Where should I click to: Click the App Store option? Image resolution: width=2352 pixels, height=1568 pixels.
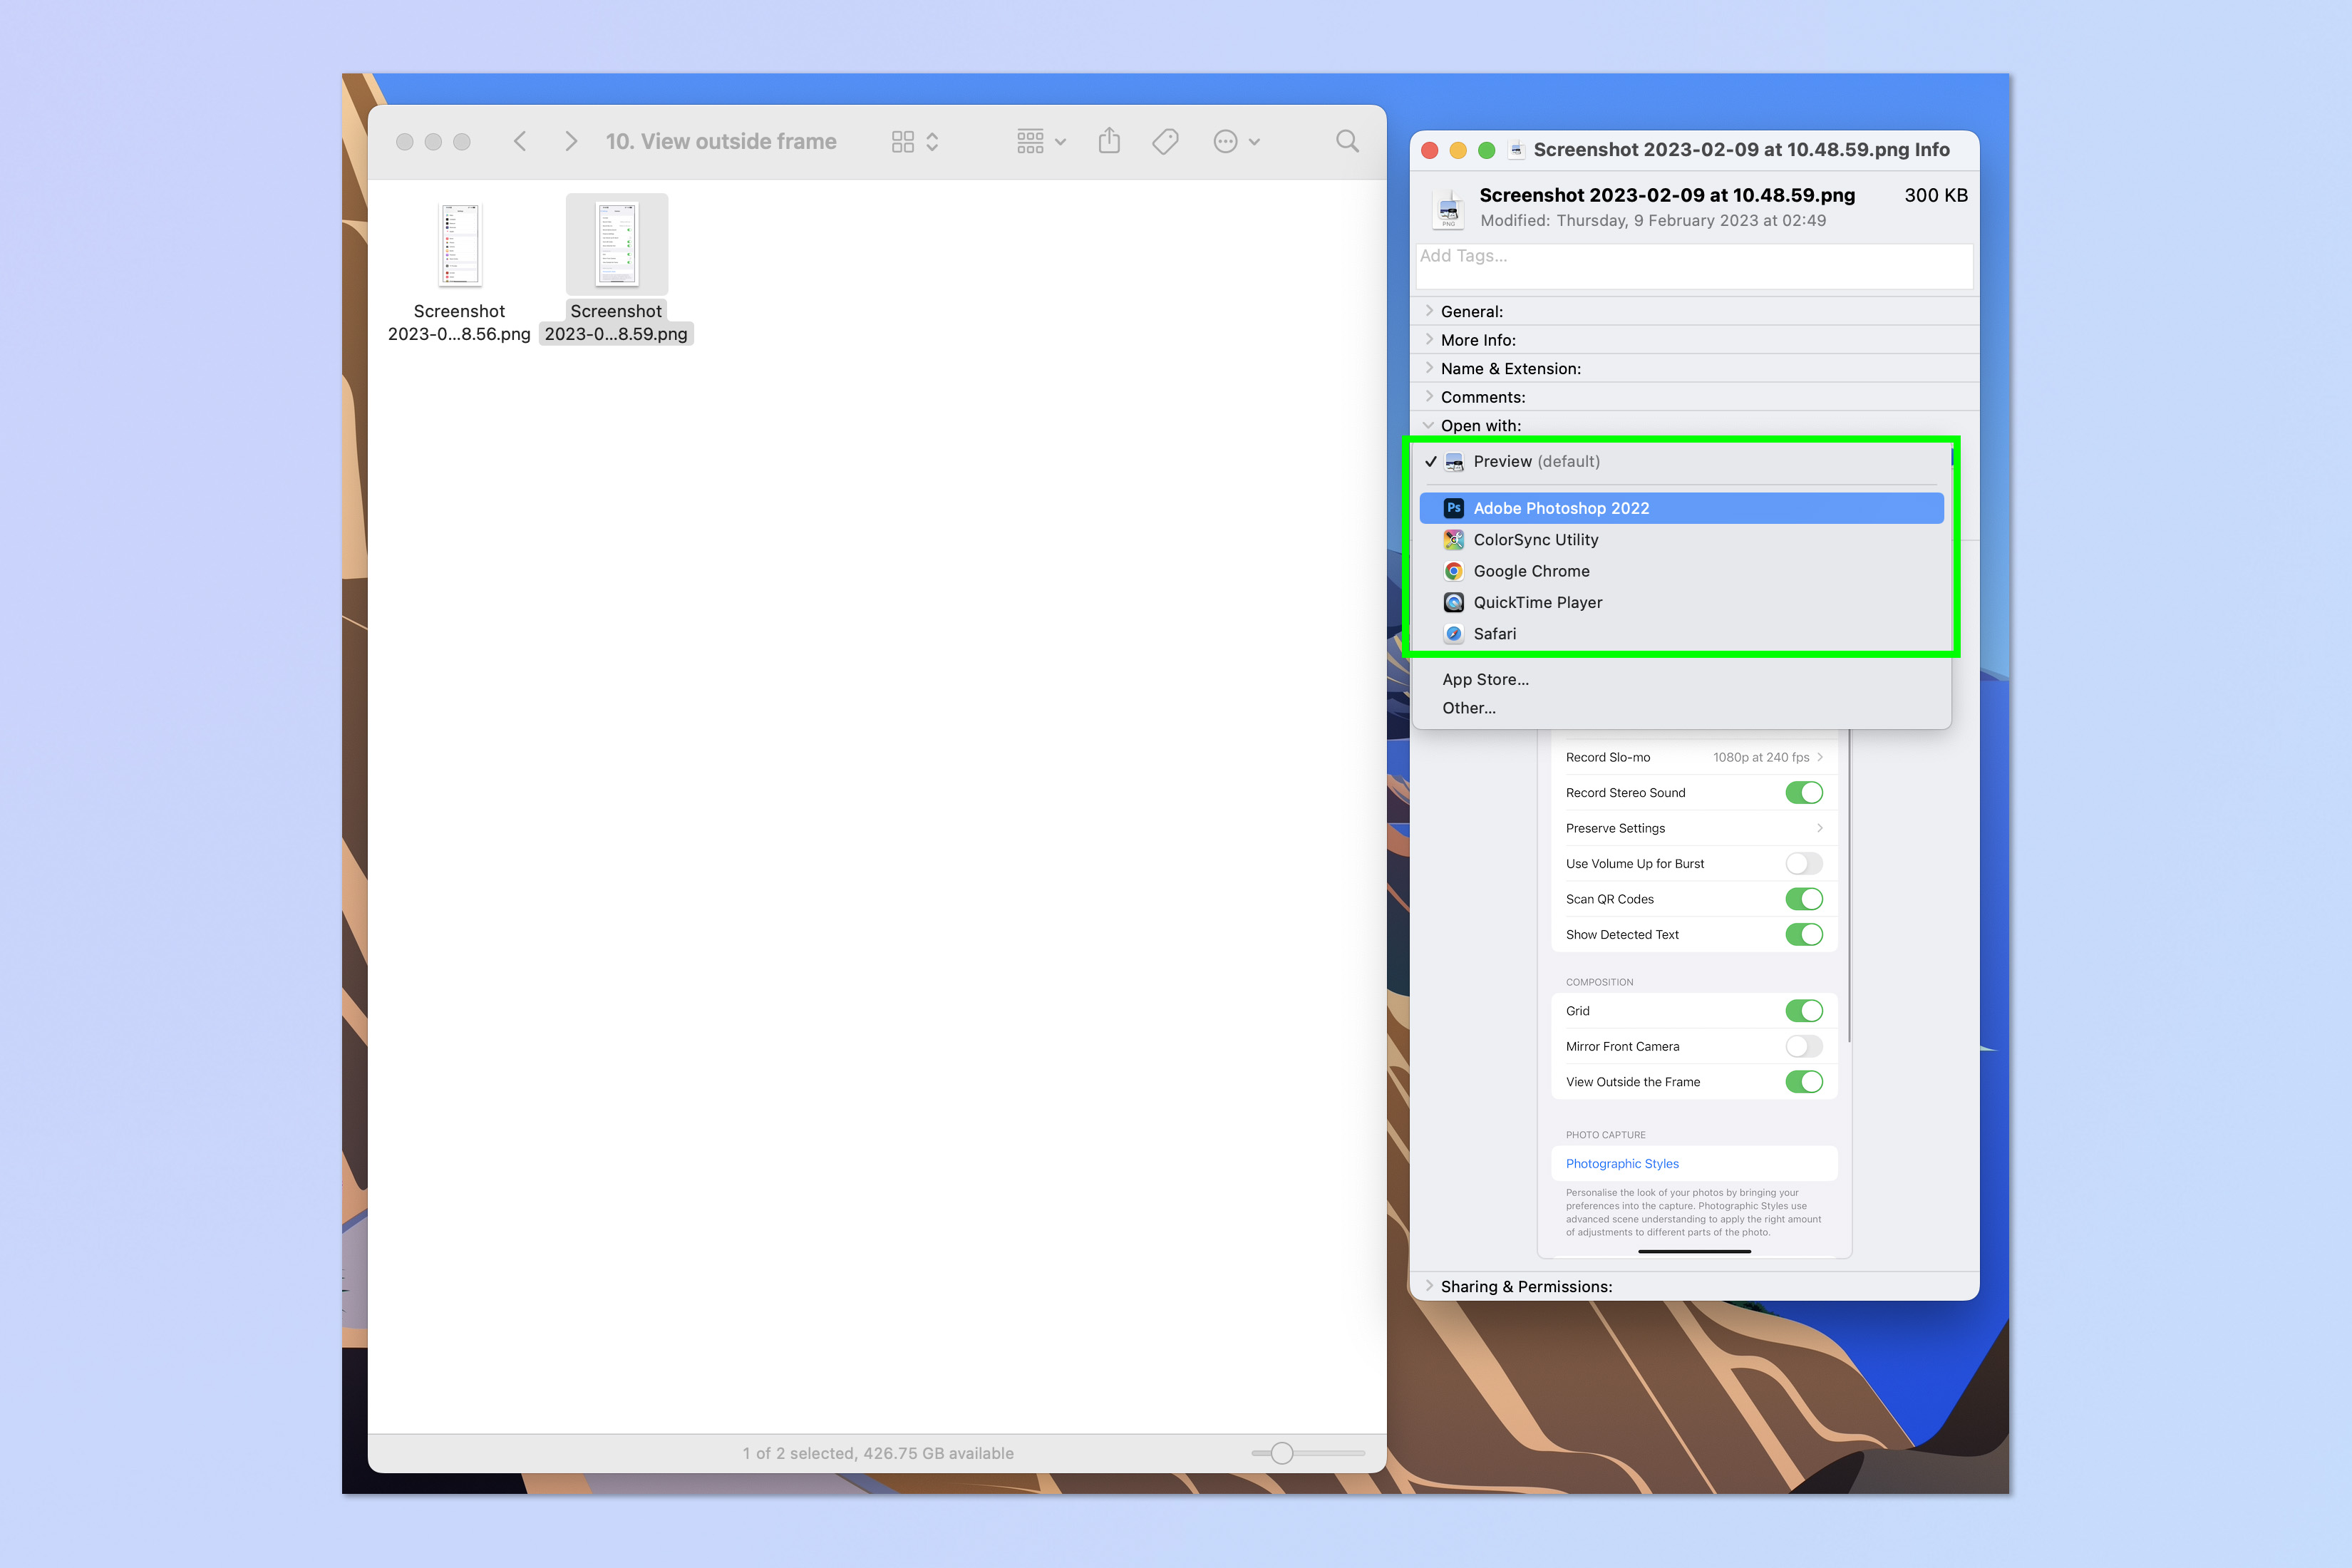[1486, 677]
